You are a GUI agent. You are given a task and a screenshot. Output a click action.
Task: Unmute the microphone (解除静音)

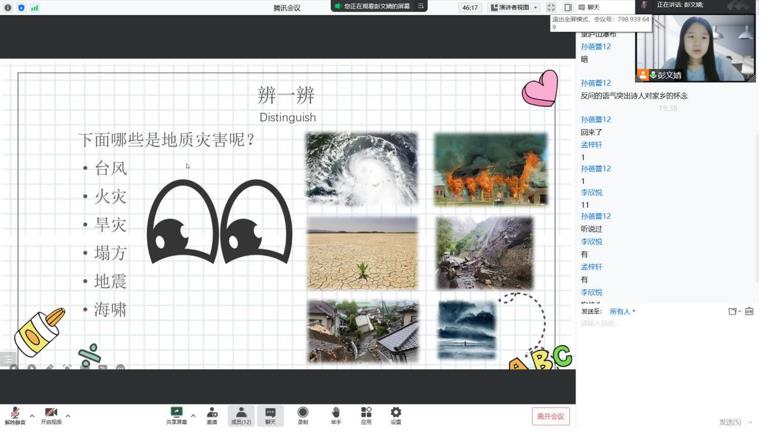tap(14, 414)
